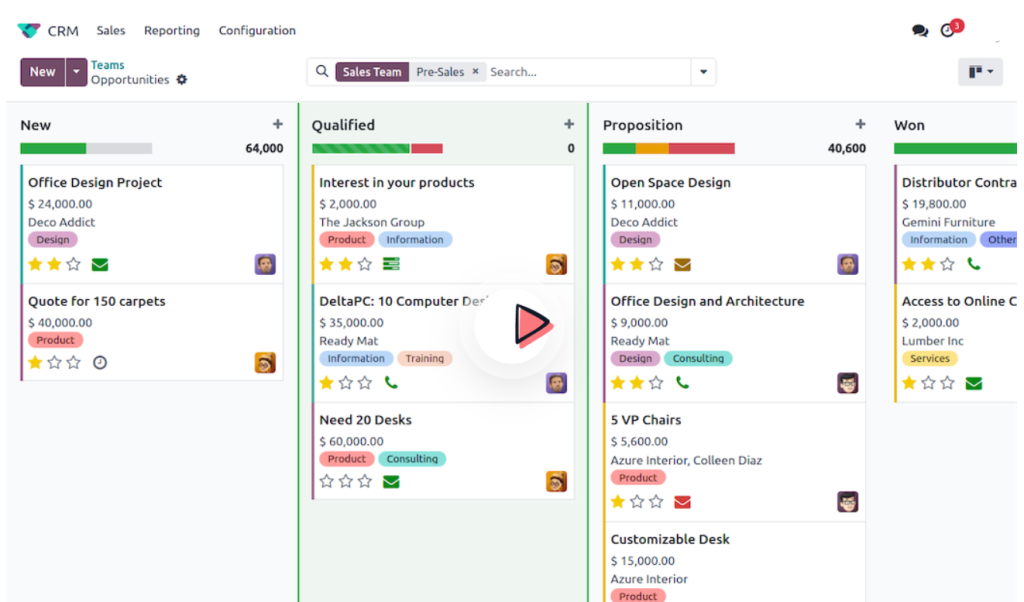
Task: Follow the Teams breadcrumb link
Action: 107,65
